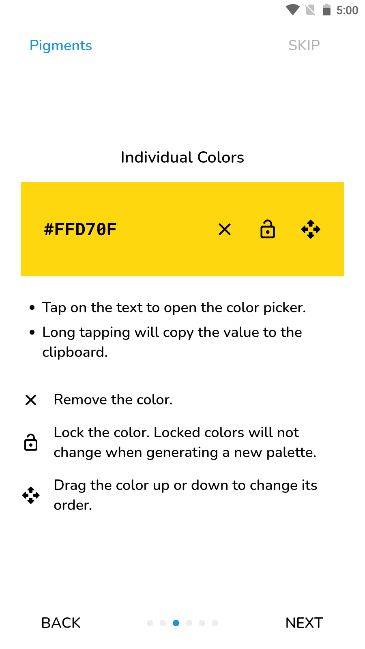Click the drag-arrows icon on yellow swatch

[310, 229]
